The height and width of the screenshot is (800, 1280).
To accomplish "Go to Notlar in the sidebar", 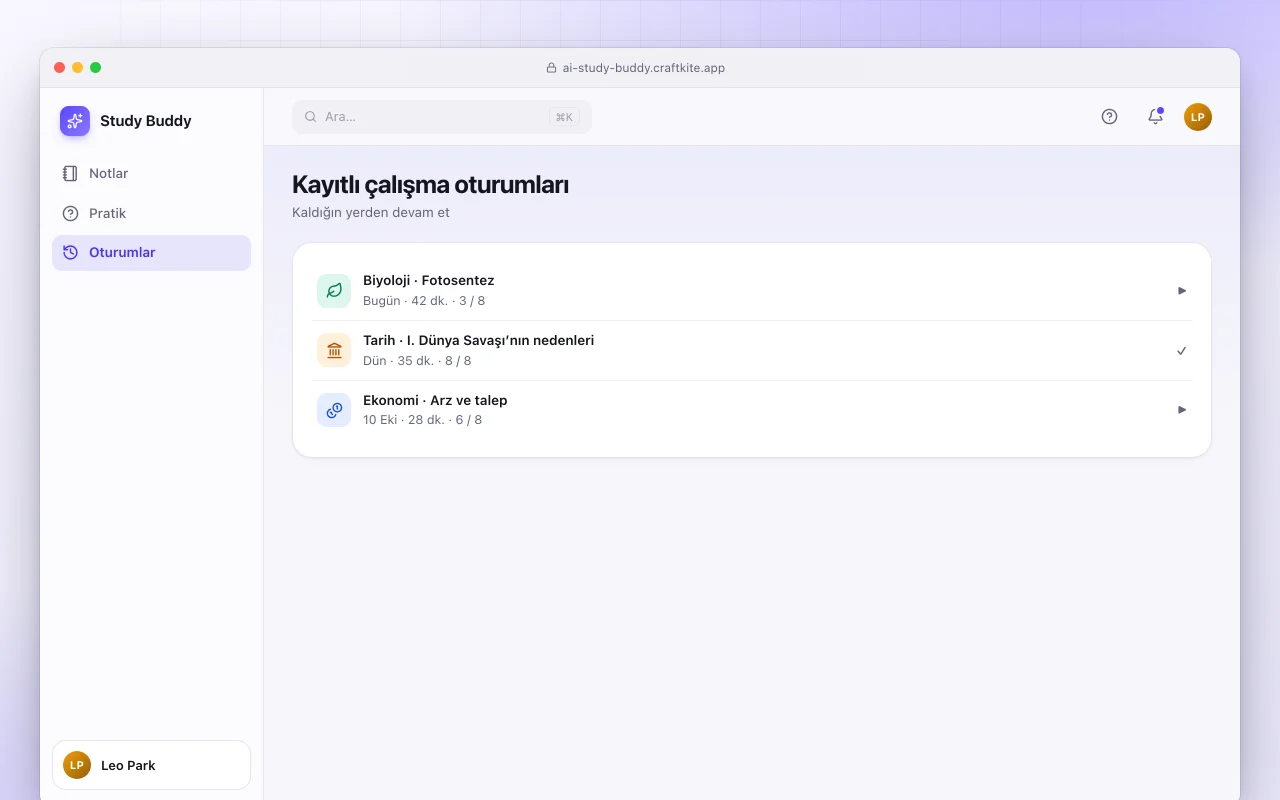I will [x=151, y=173].
